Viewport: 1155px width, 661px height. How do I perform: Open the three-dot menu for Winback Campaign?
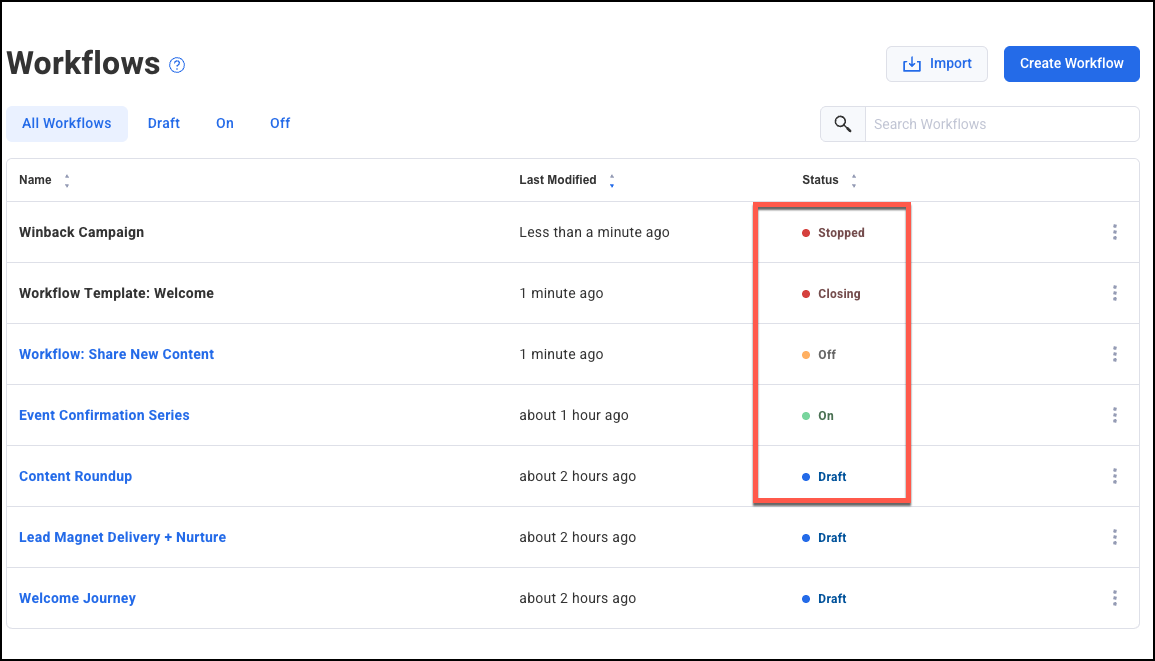[x=1114, y=232]
